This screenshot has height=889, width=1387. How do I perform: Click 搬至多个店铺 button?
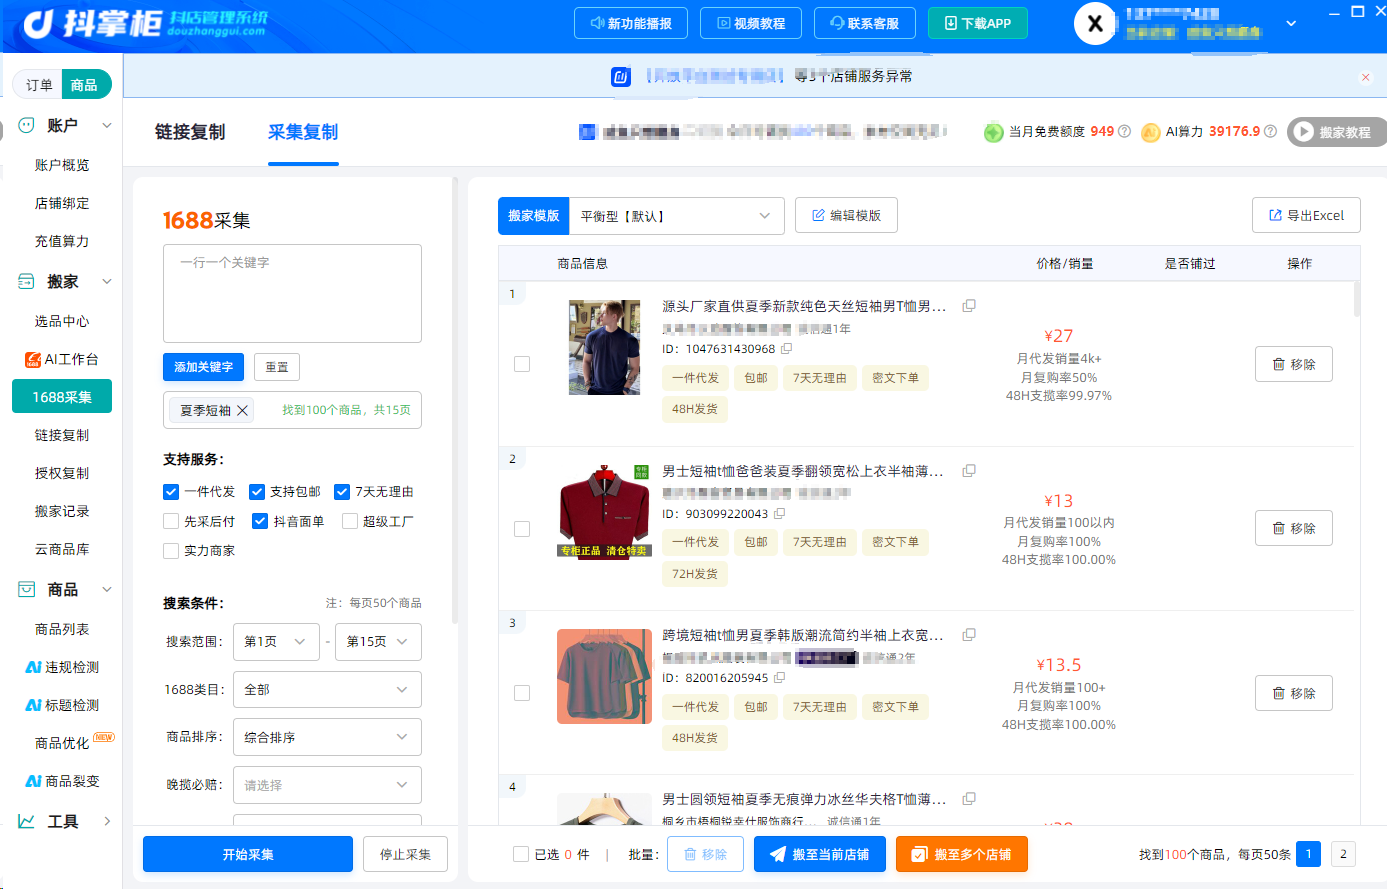click(x=962, y=854)
